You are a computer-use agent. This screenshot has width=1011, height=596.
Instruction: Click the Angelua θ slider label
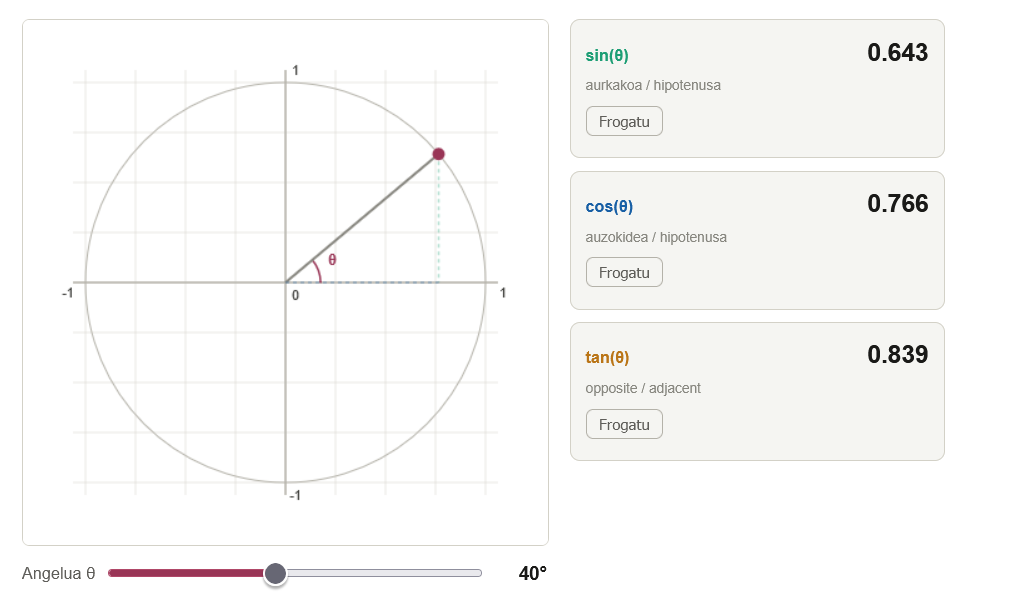(x=58, y=573)
